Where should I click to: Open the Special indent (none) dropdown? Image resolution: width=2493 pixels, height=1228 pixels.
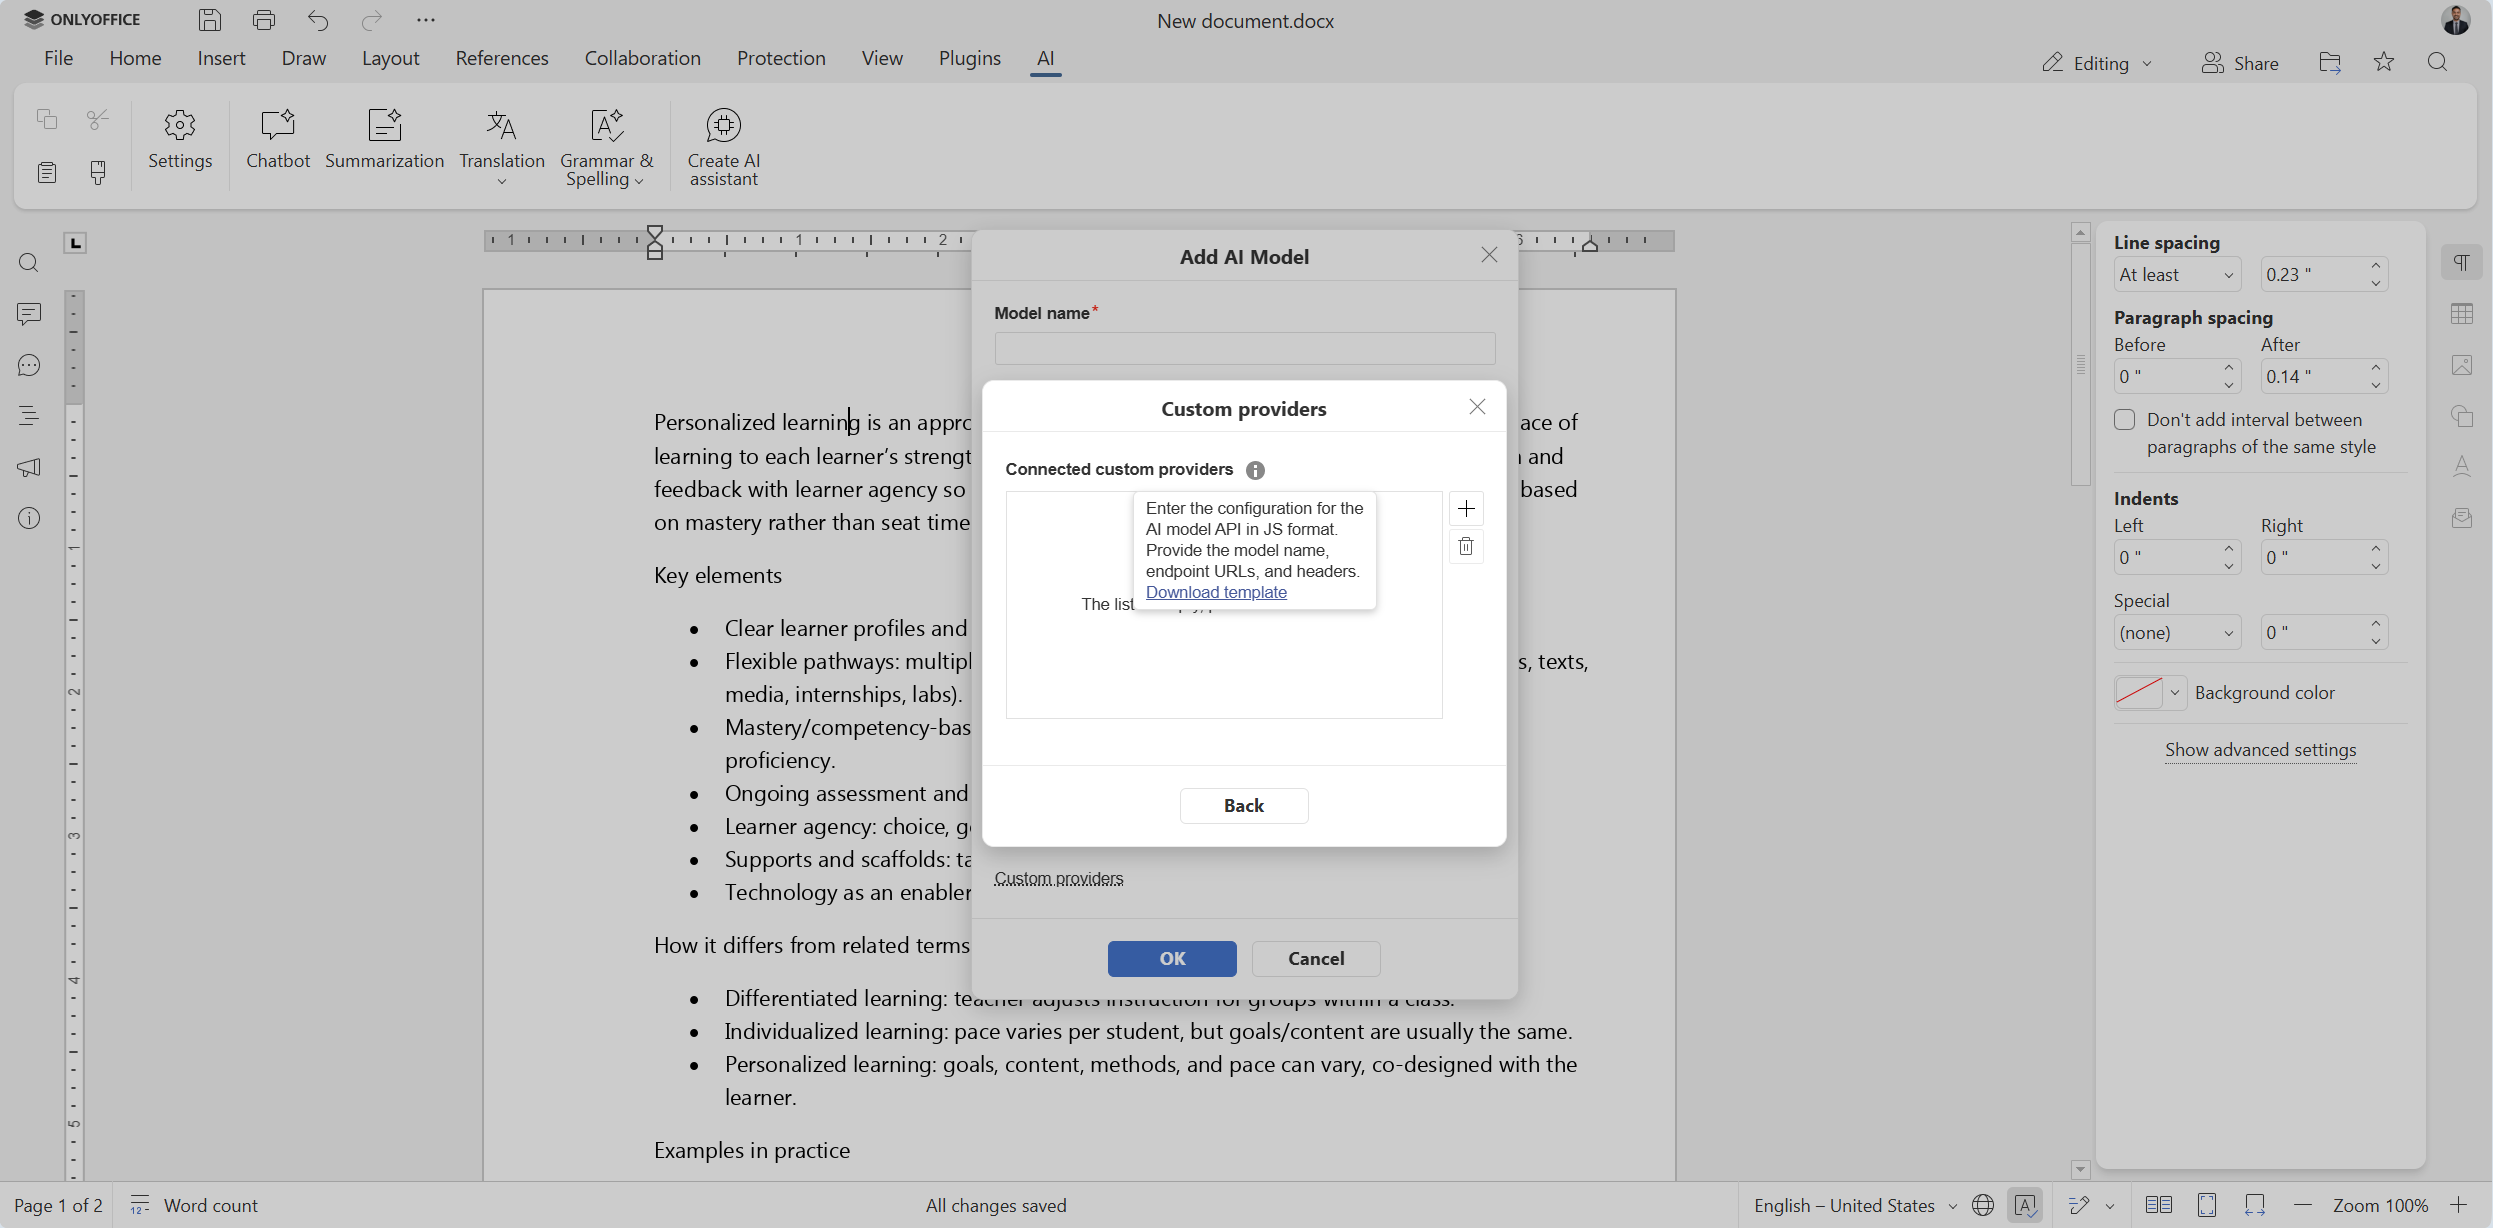[2177, 633]
